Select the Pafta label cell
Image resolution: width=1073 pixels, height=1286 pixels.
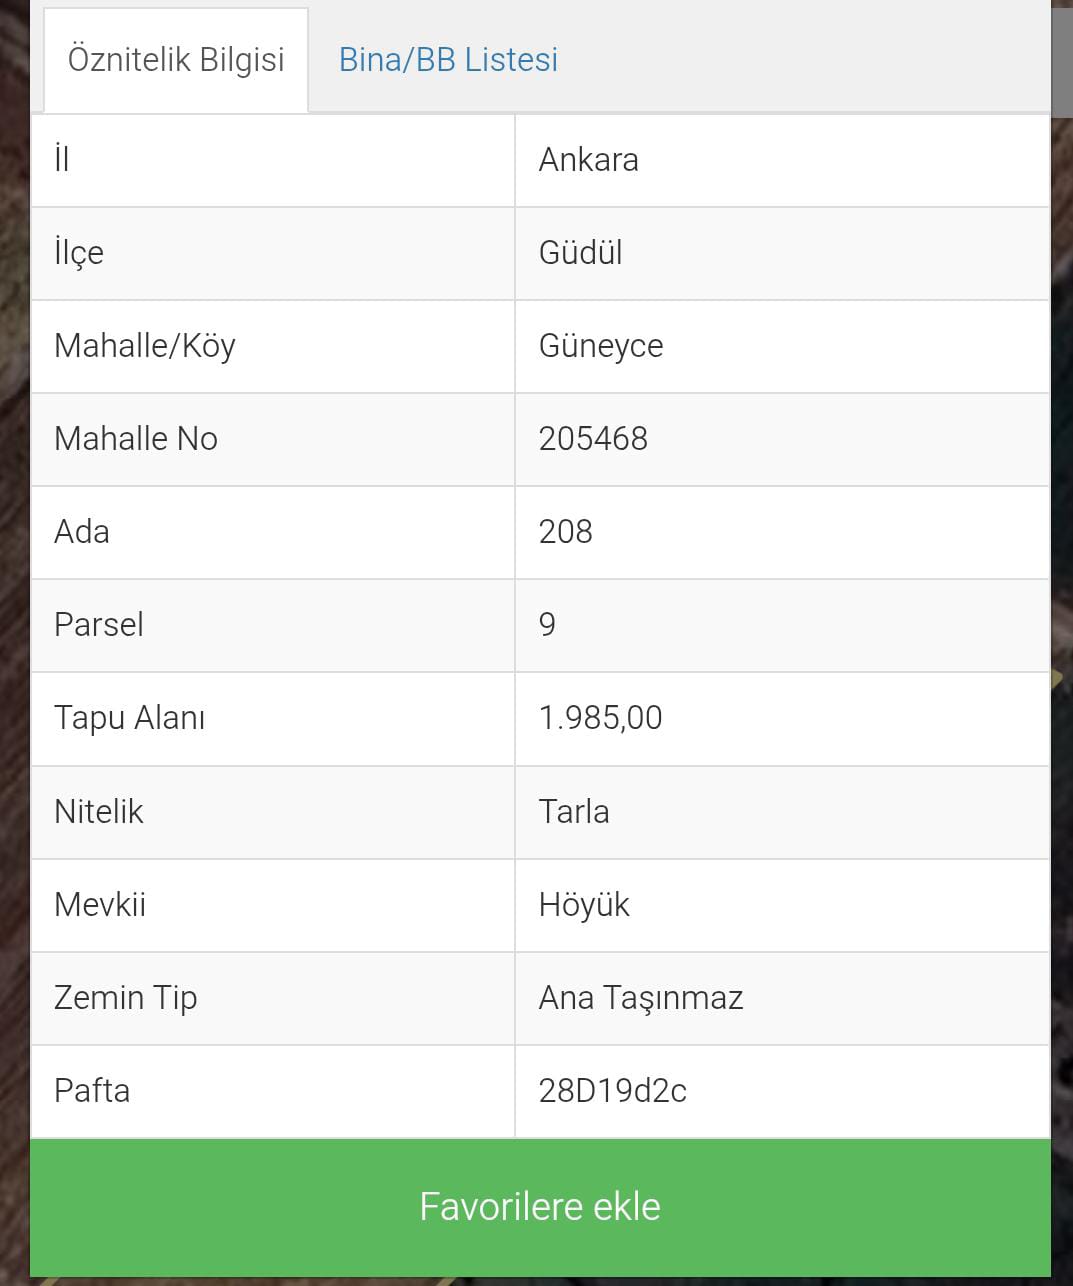(273, 1091)
